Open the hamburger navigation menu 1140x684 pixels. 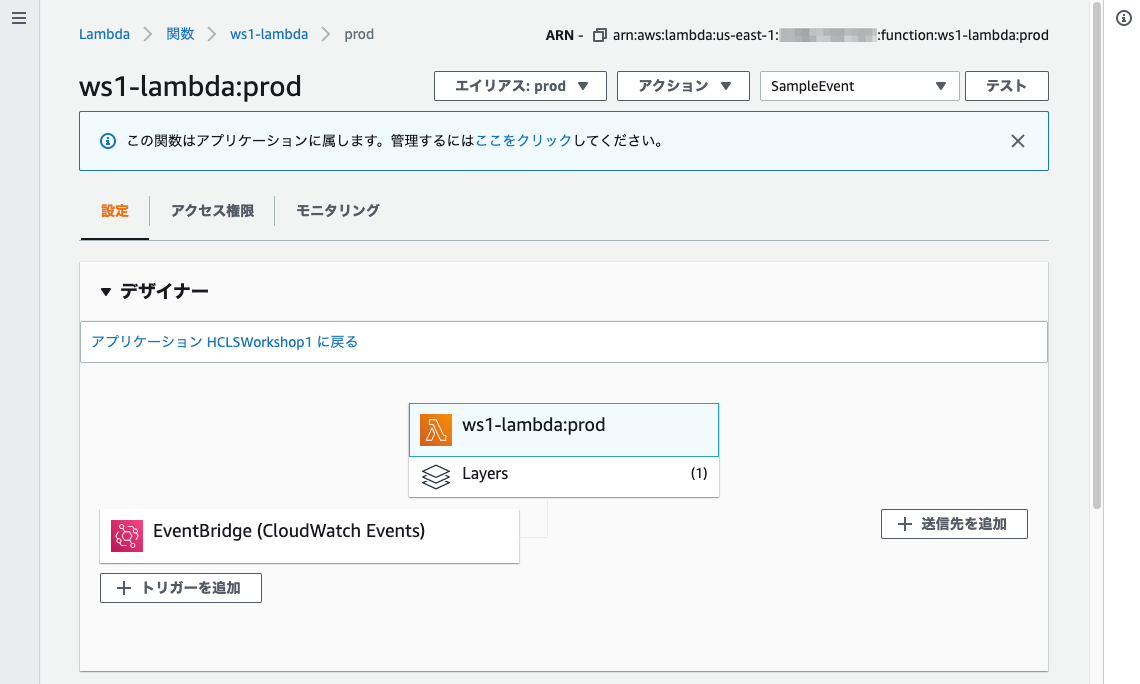pos(19,18)
